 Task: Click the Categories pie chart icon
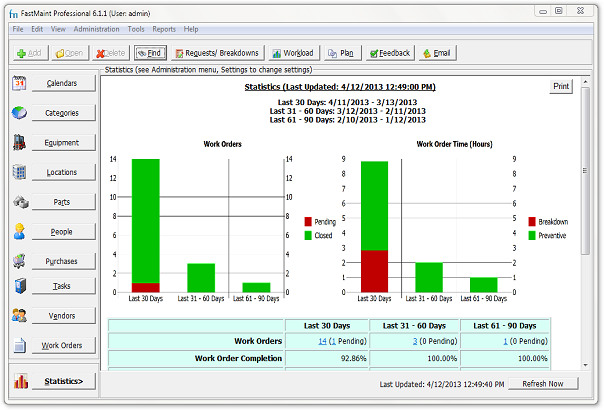[x=19, y=113]
